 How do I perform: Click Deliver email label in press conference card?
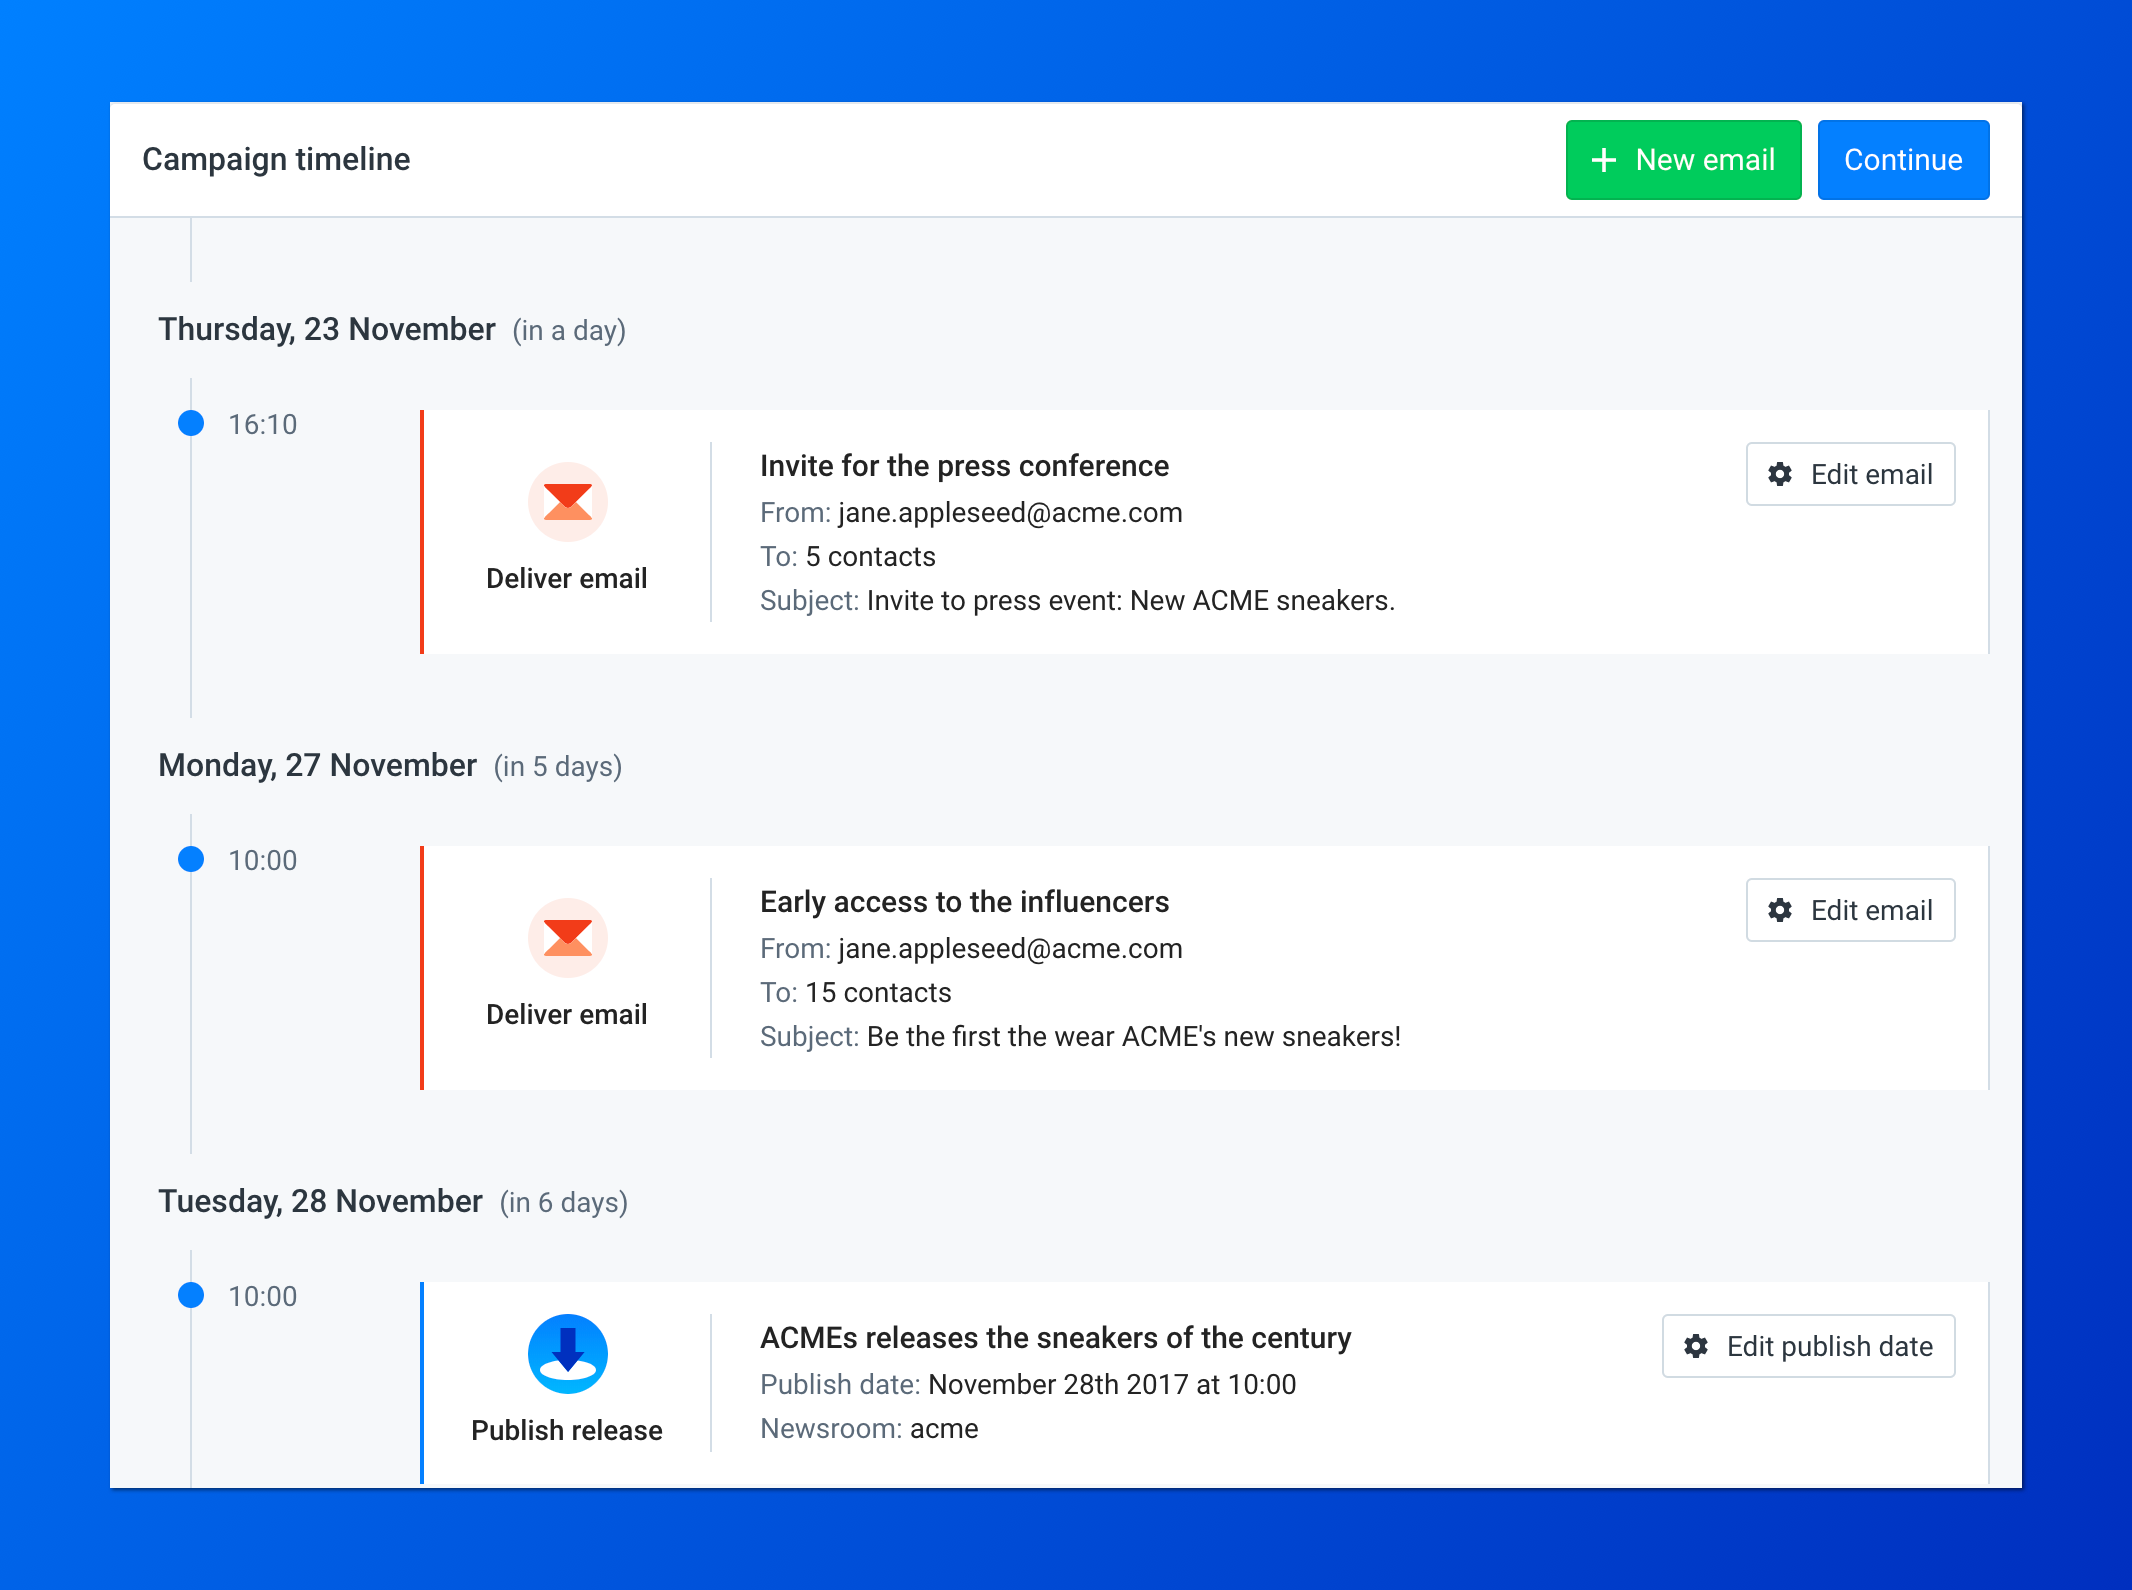[567, 578]
